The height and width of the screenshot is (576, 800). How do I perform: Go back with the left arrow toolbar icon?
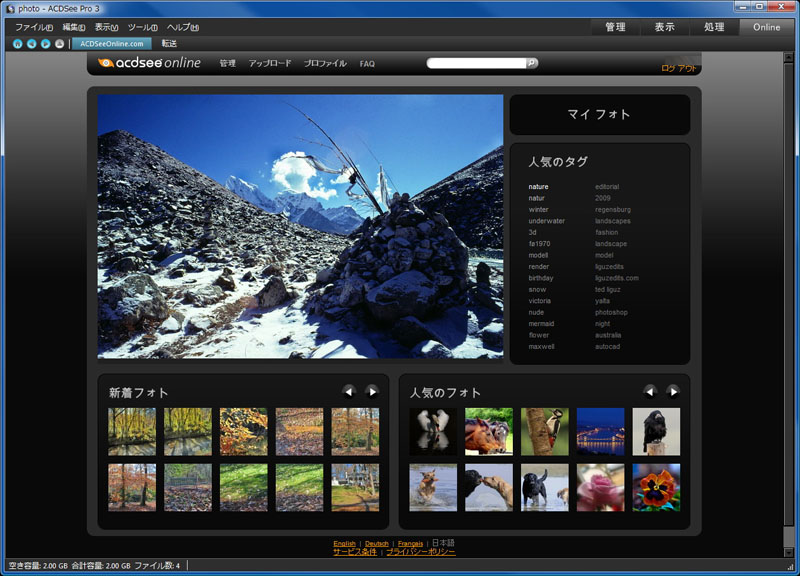coord(32,44)
